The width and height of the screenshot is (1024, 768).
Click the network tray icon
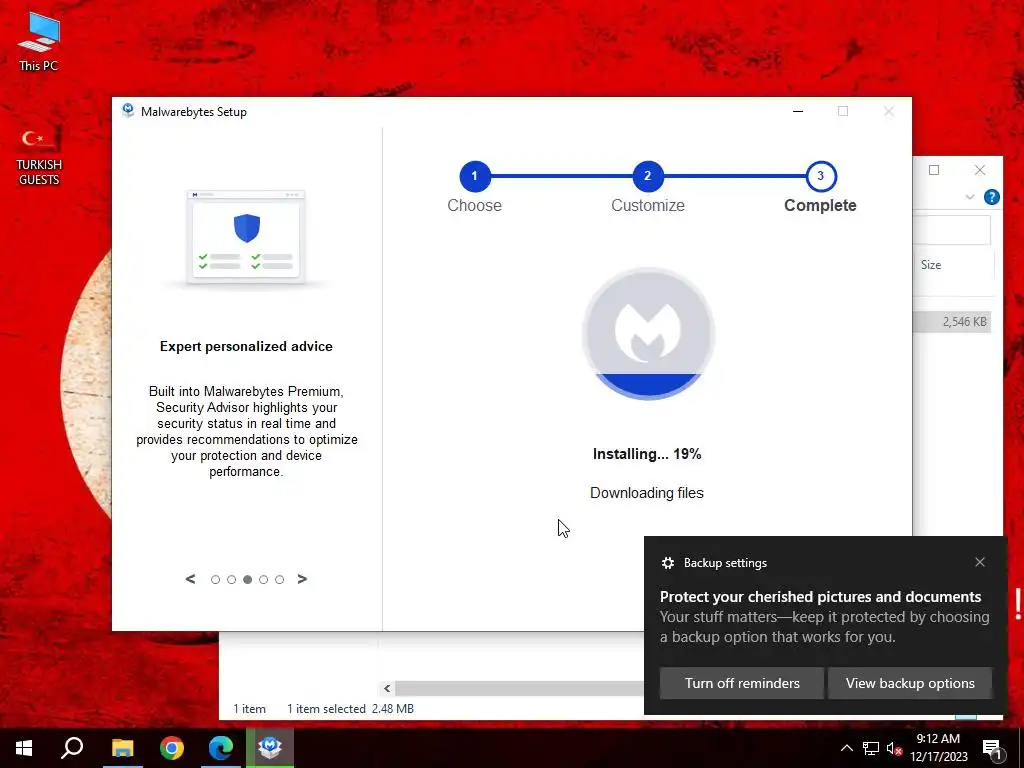(x=871, y=748)
